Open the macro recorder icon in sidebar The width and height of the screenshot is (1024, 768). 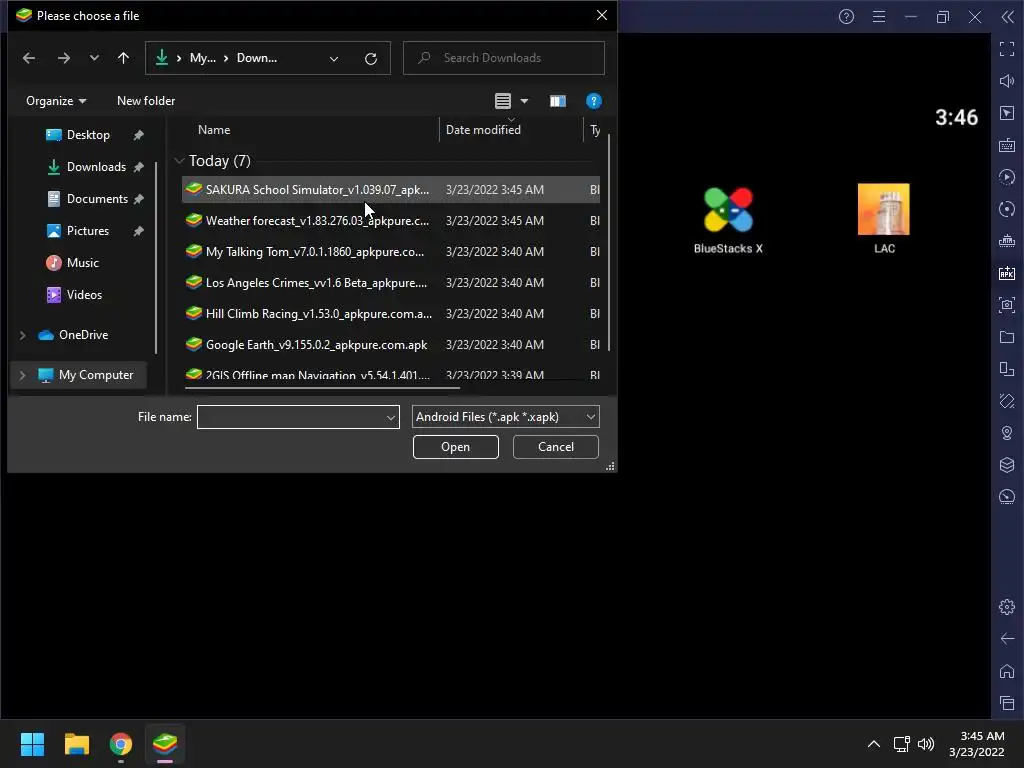[x=1006, y=177]
